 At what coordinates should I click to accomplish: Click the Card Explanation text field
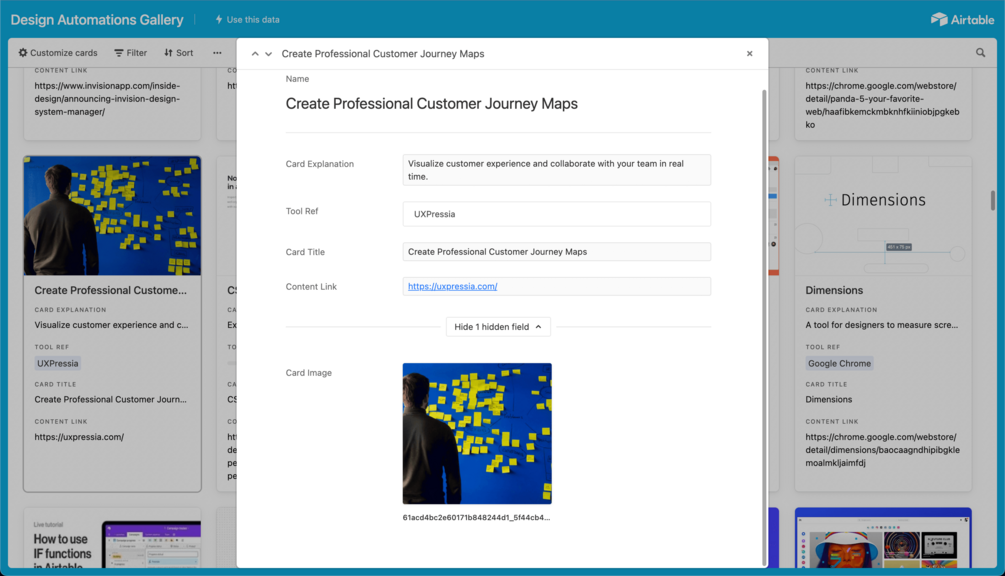point(556,170)
